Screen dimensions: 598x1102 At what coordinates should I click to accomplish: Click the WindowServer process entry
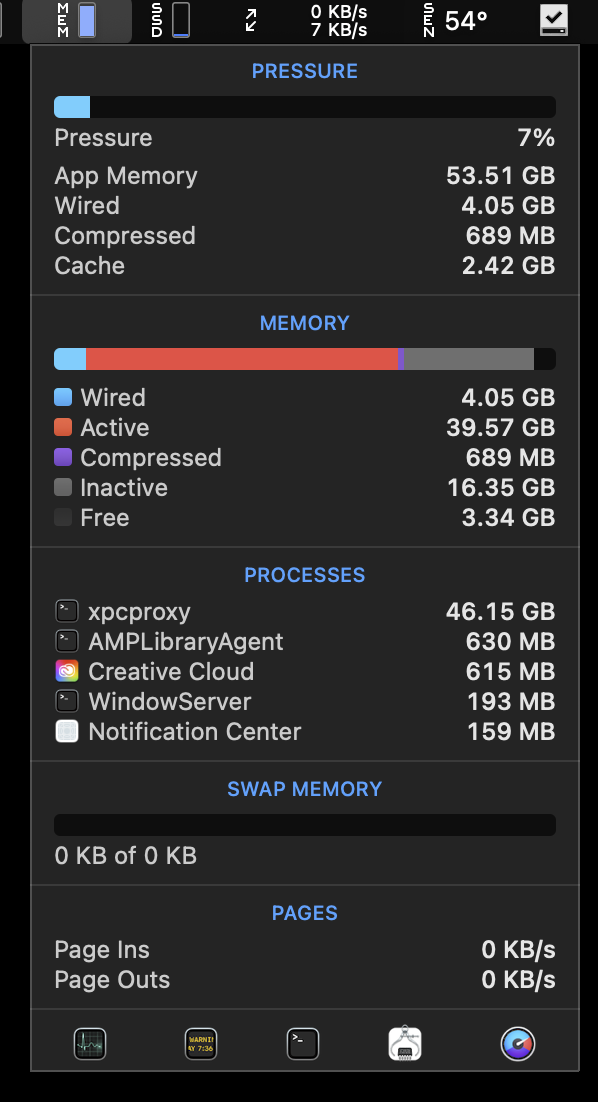[305, 701]
